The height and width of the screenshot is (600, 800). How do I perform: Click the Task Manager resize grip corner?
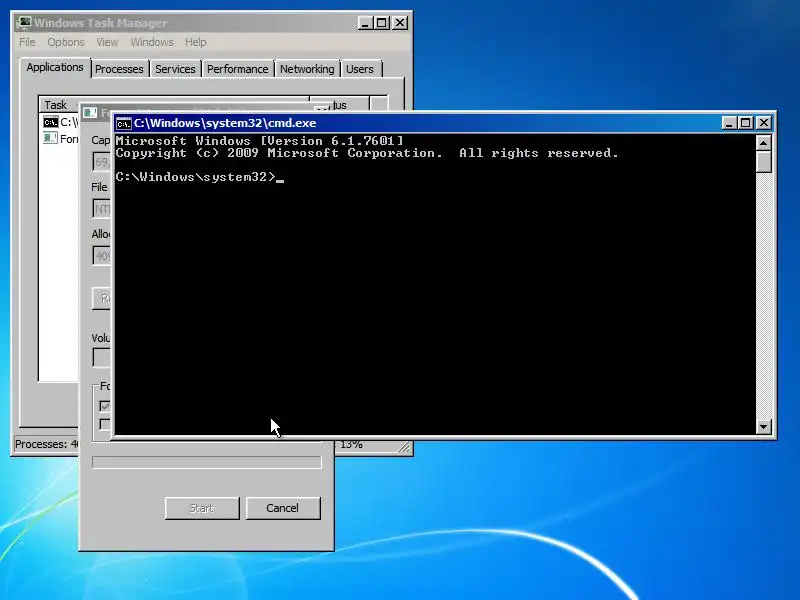[405, 447]
